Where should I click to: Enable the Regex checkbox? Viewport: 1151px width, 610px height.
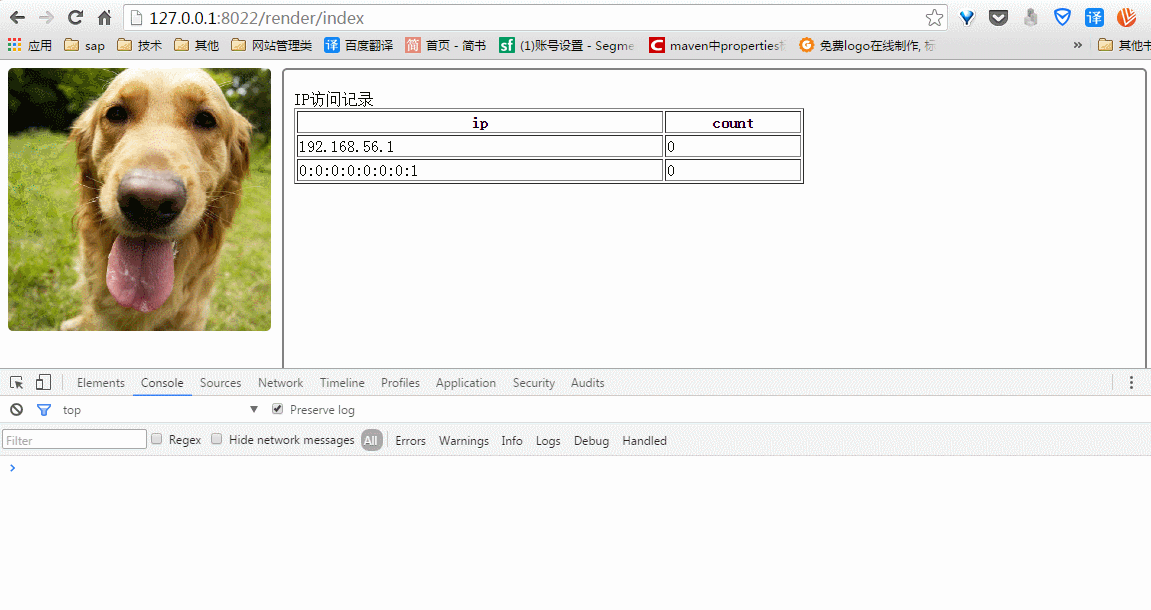pos(156,439)
